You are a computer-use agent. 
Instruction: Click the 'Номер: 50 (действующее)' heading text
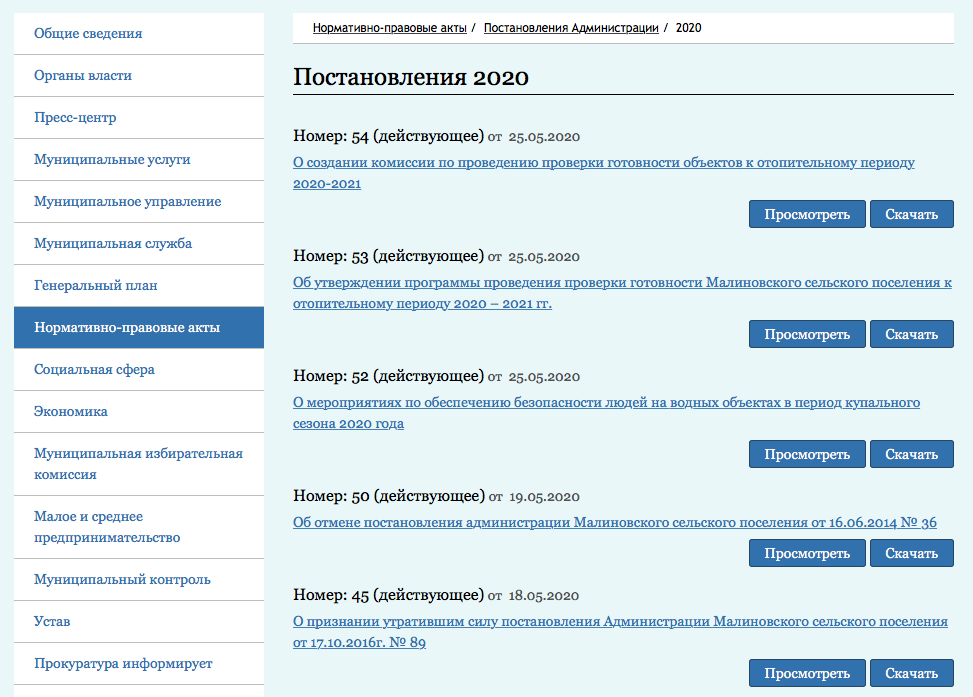tap(389, 496)
